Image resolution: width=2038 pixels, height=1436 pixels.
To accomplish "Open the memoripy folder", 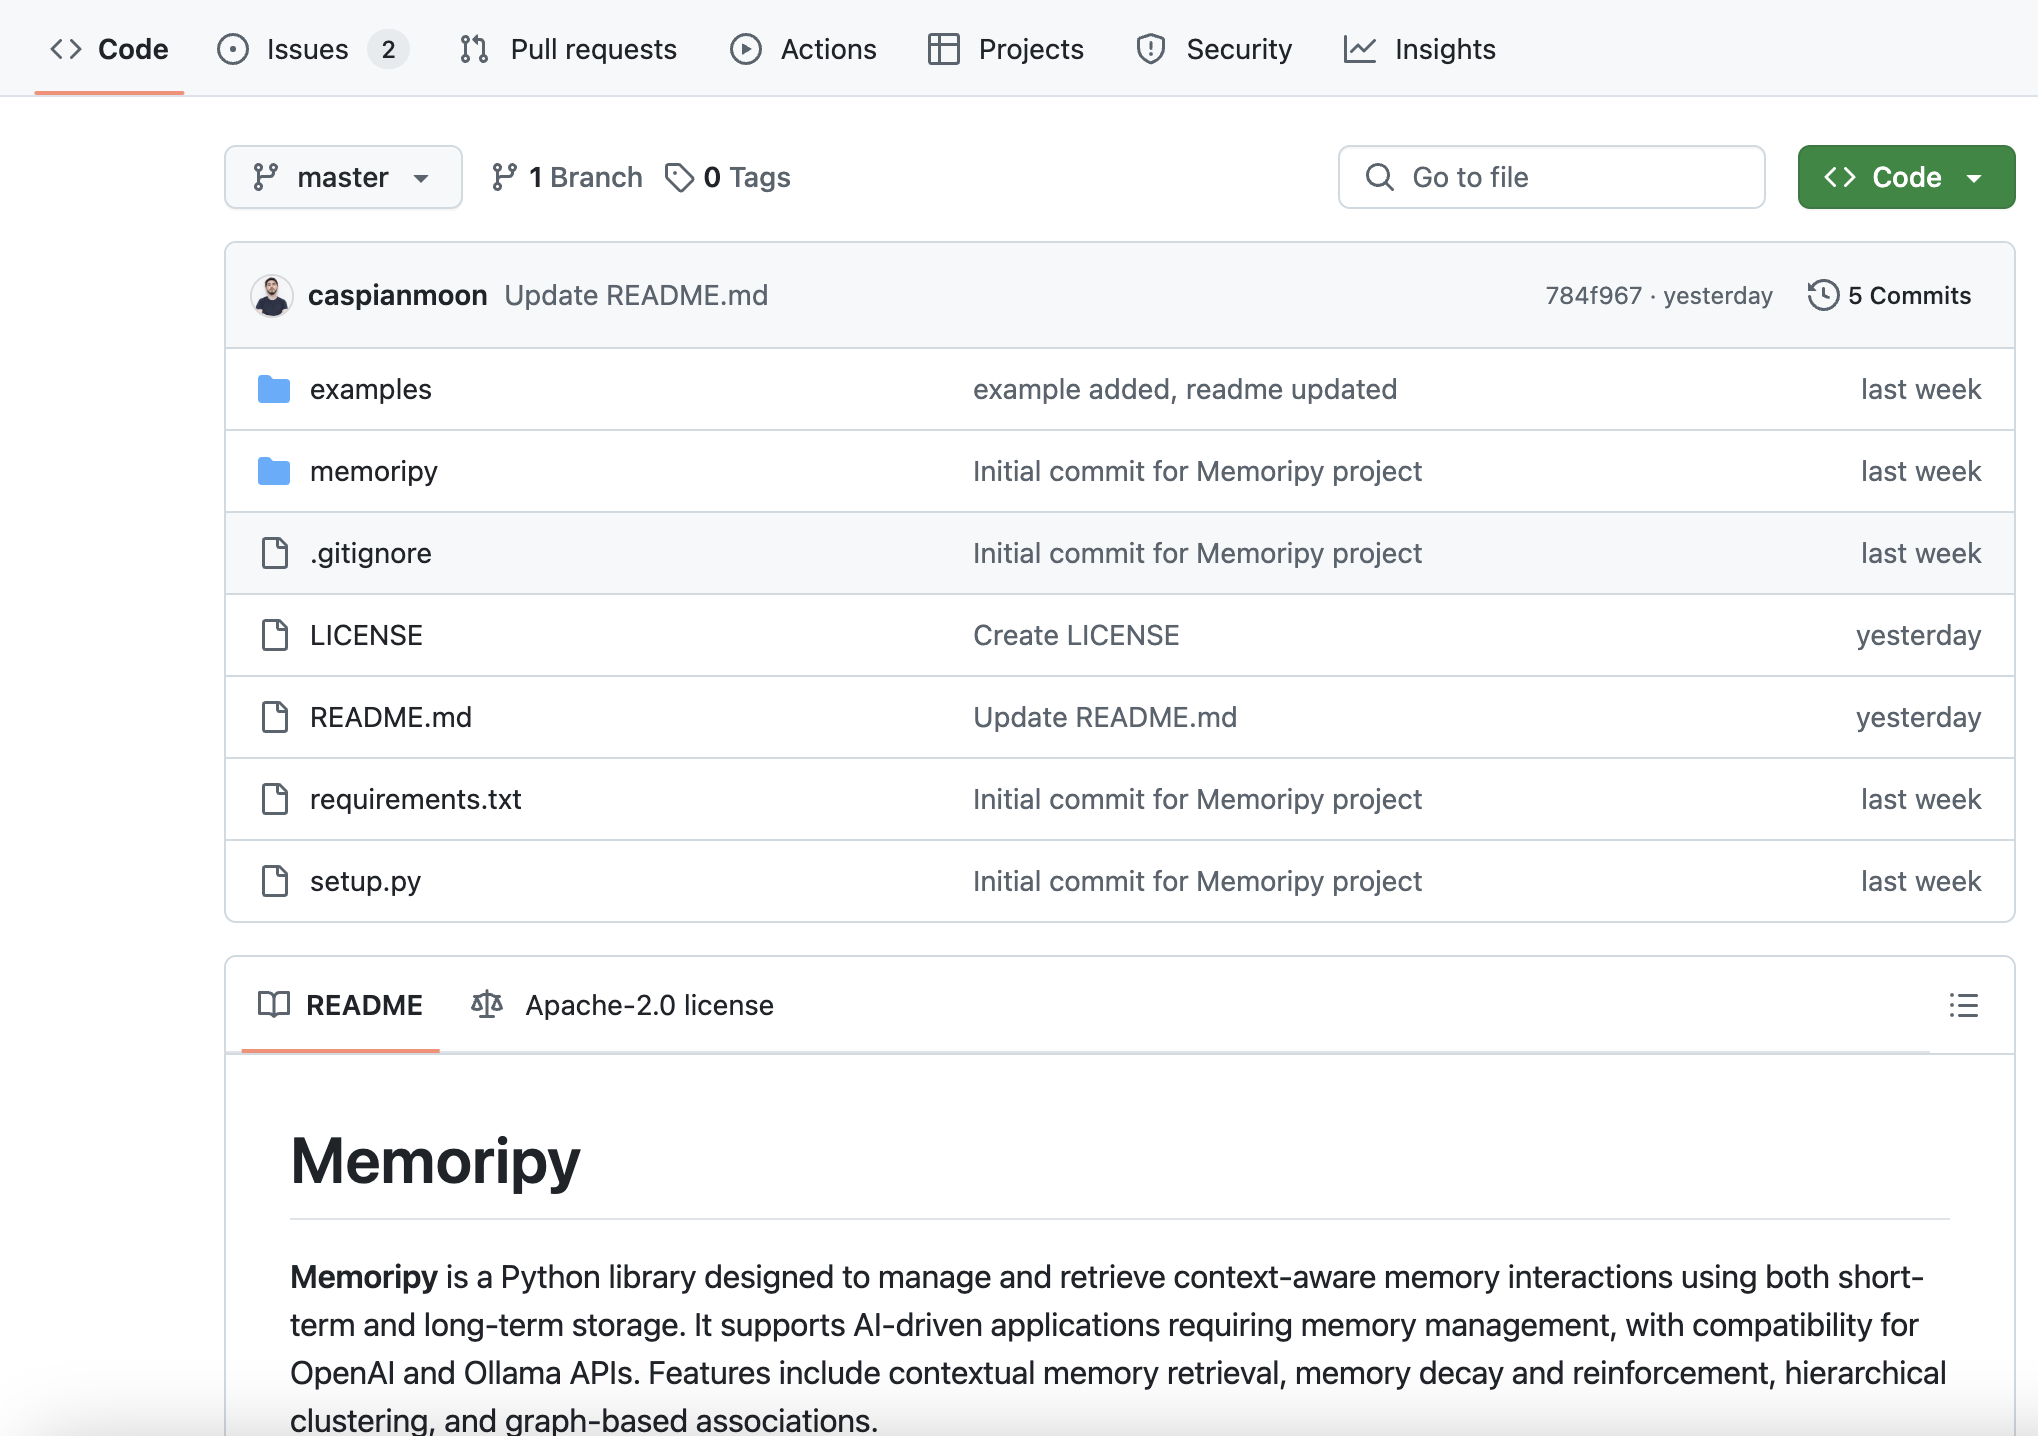I will point(374,469).
